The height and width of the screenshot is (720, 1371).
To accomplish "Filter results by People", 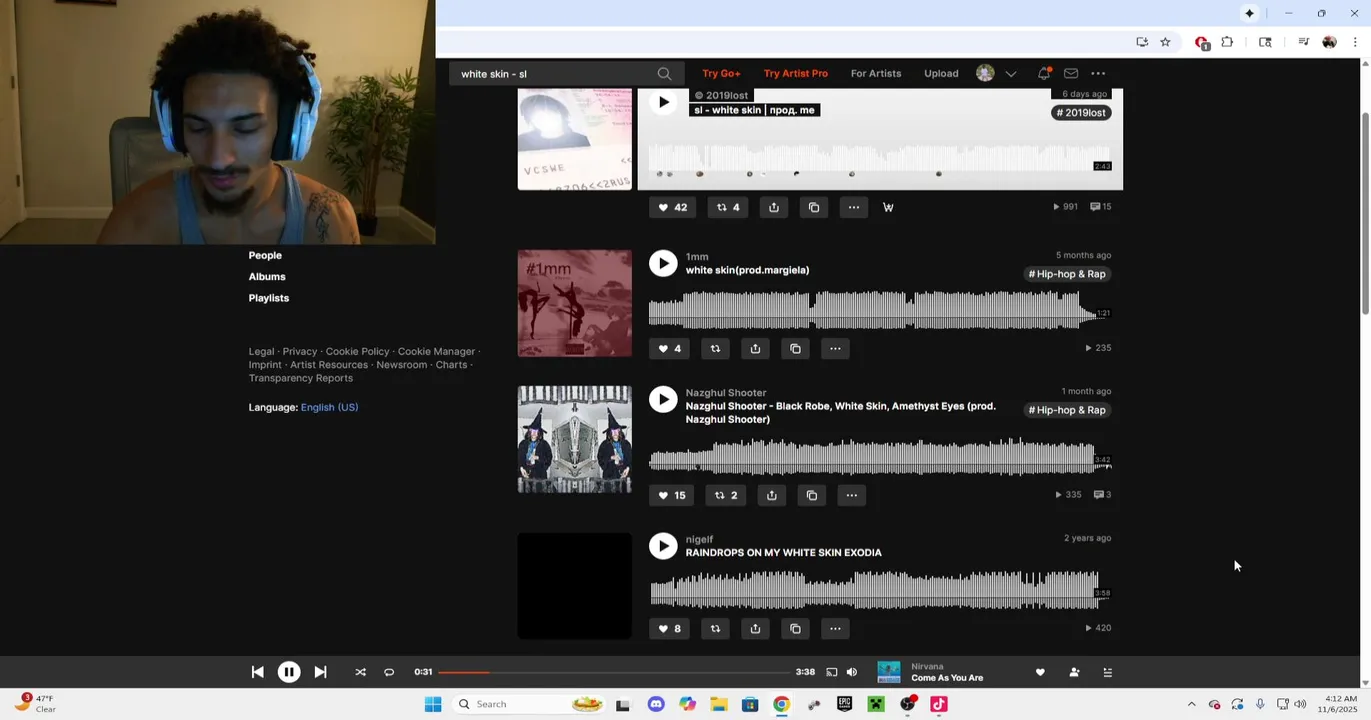I will [x=265, y=256].
